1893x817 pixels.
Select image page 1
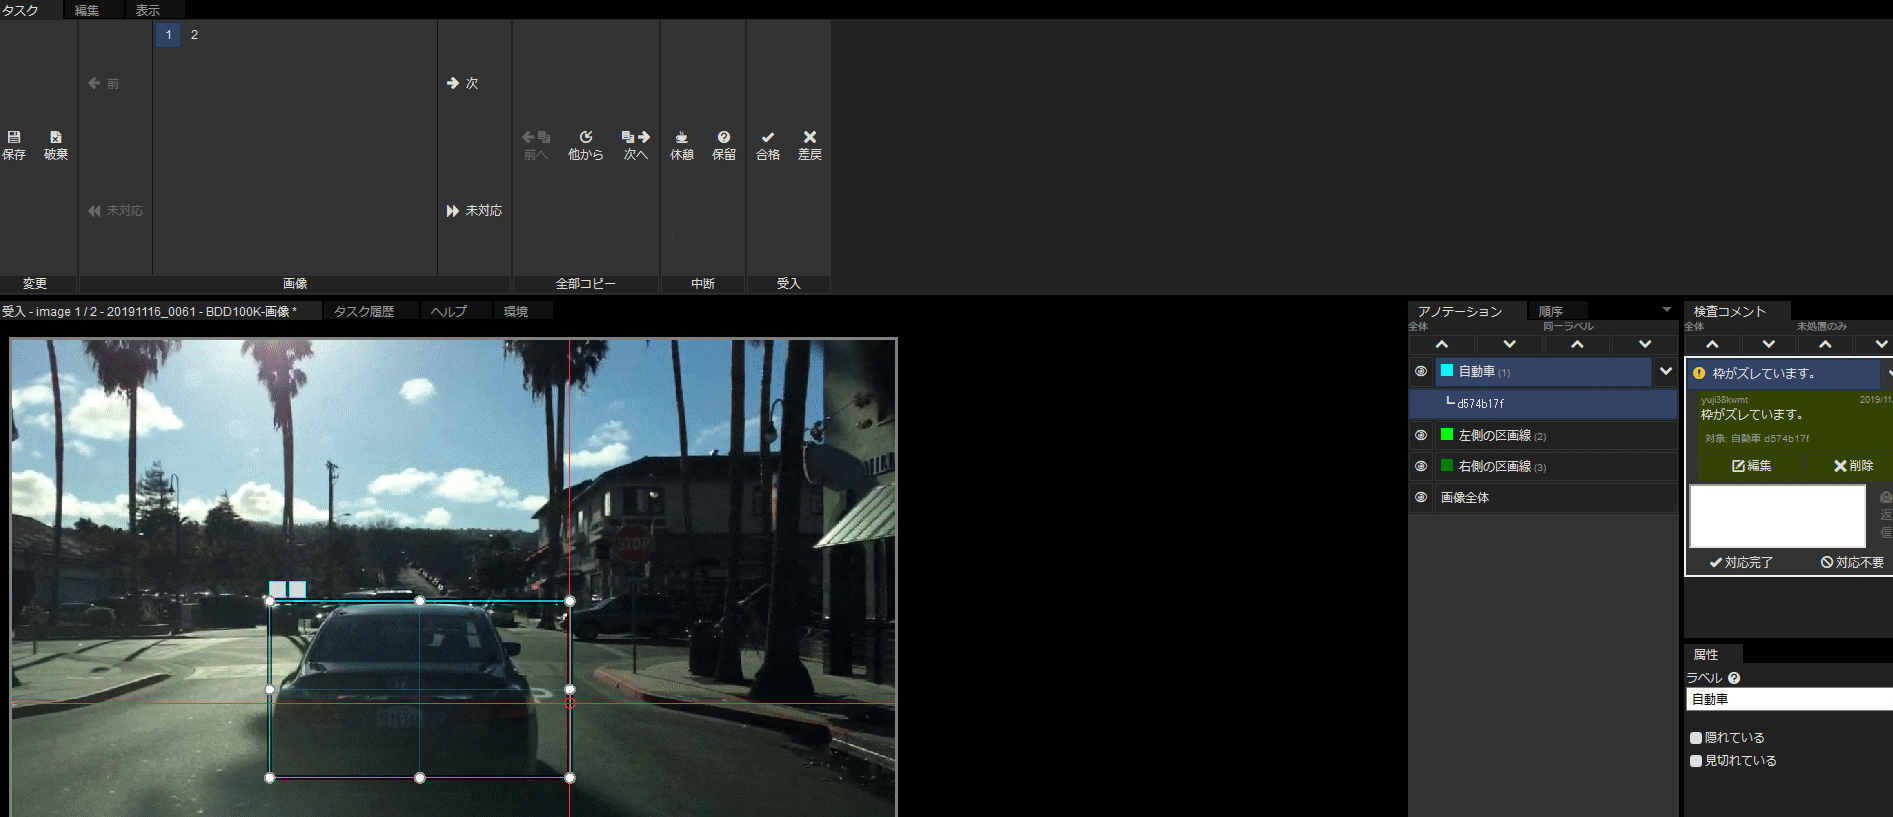[x=168, y=35]
